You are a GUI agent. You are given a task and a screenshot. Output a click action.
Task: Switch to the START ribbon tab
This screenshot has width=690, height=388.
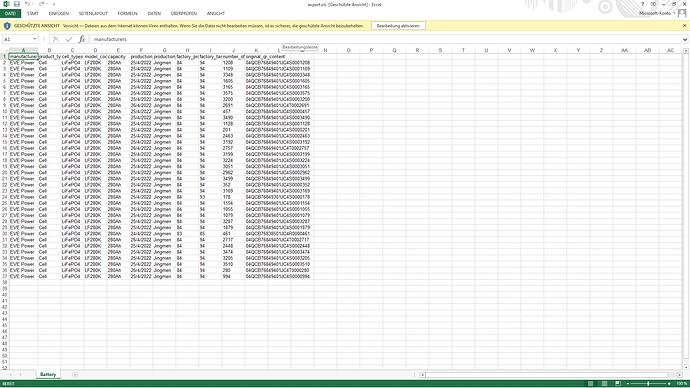(x=33, y=14)
